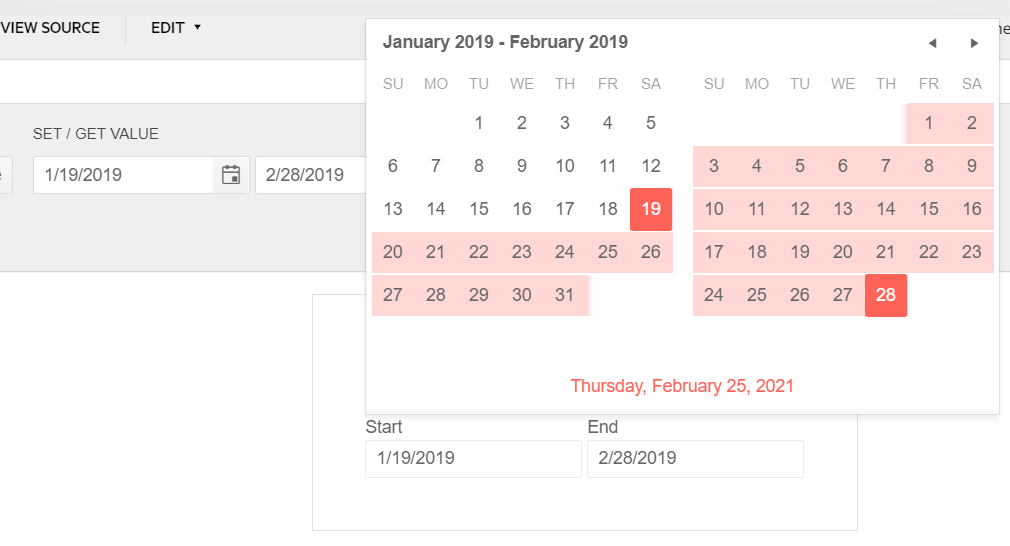This screenshot has width=1010, height=546.
Task: Focus the 1/19/2019 picker input
Action: tap(124, 174)
